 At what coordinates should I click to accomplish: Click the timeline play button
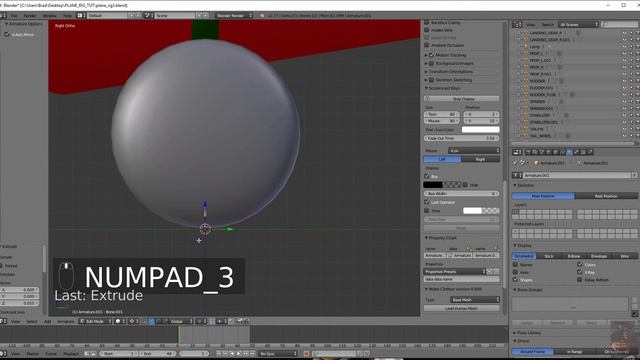239,353
